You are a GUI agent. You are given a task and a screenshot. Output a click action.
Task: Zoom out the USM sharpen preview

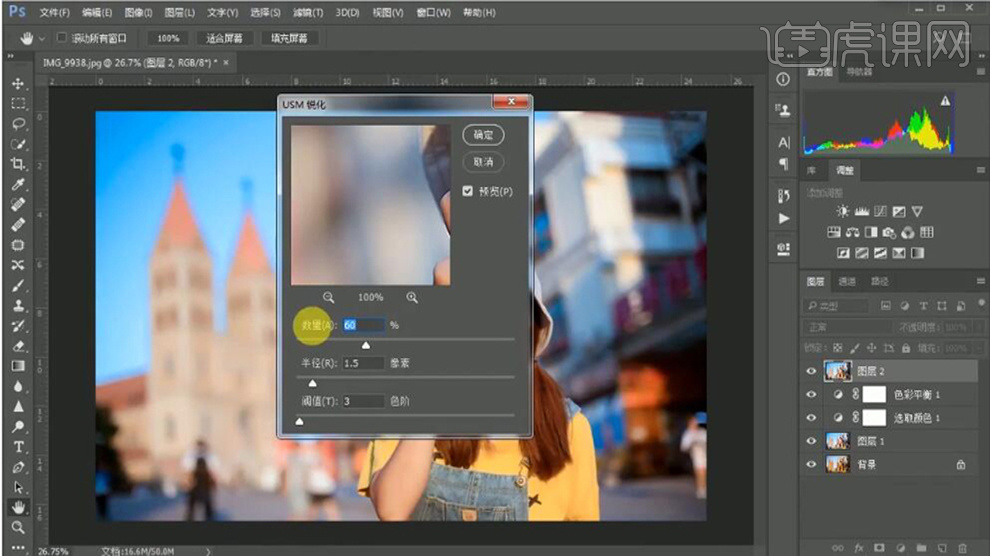tap(329, 297)
